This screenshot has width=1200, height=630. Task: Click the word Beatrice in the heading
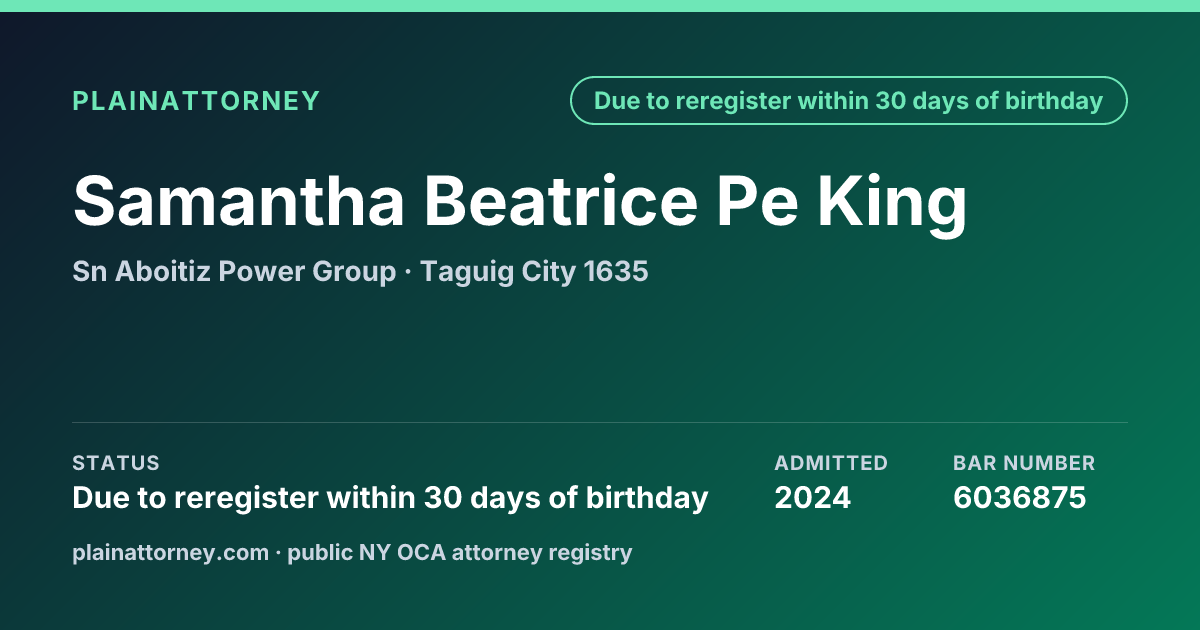pos(559,201)
